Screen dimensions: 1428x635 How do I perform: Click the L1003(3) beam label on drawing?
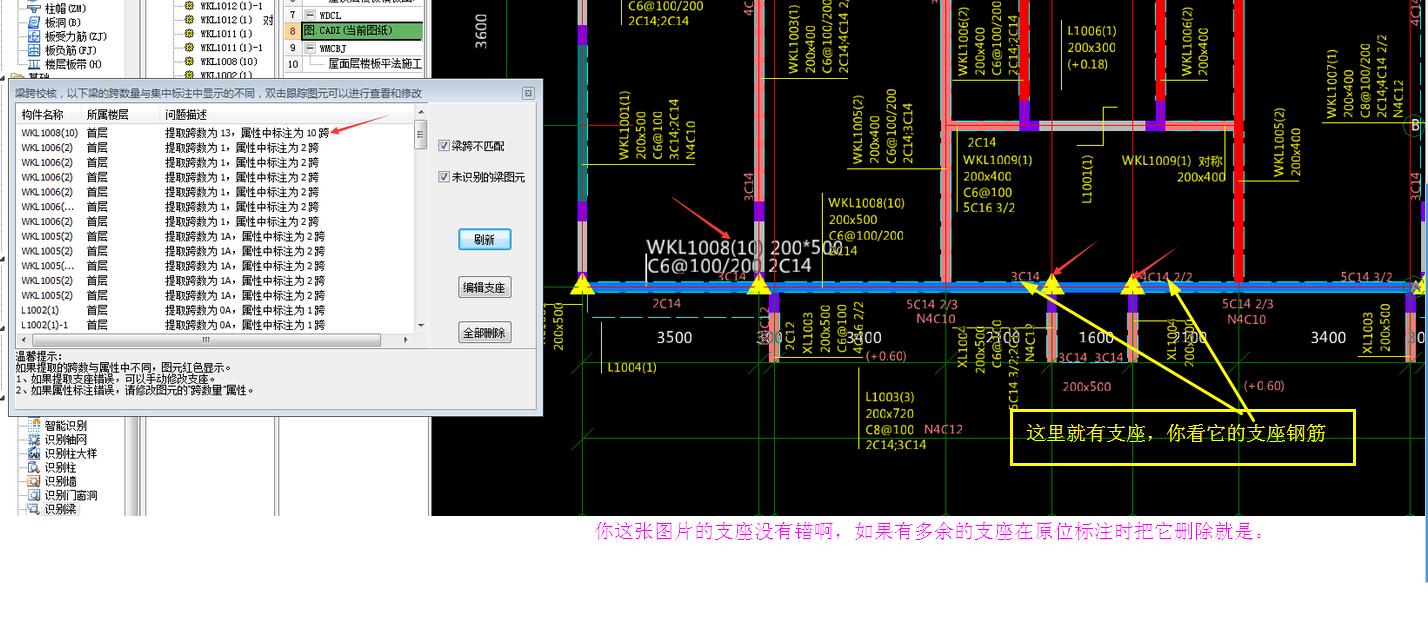tap(891, 398)
